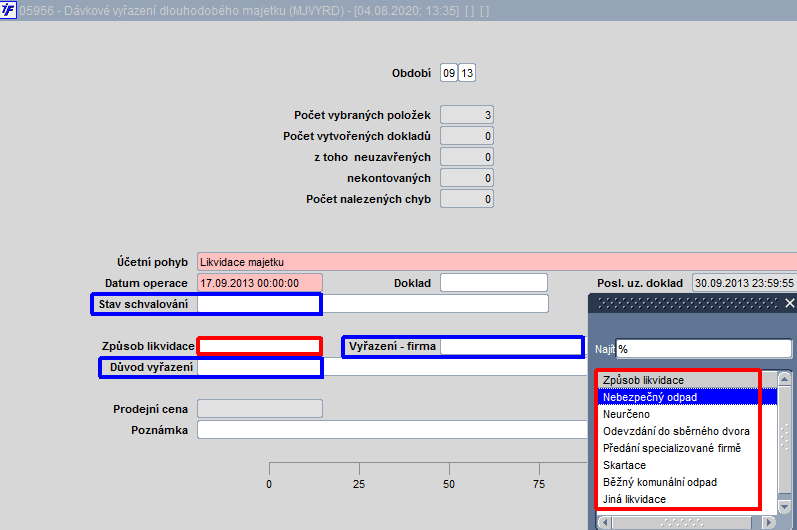Select Nebezpečný odpad from the list

[687, 397]
